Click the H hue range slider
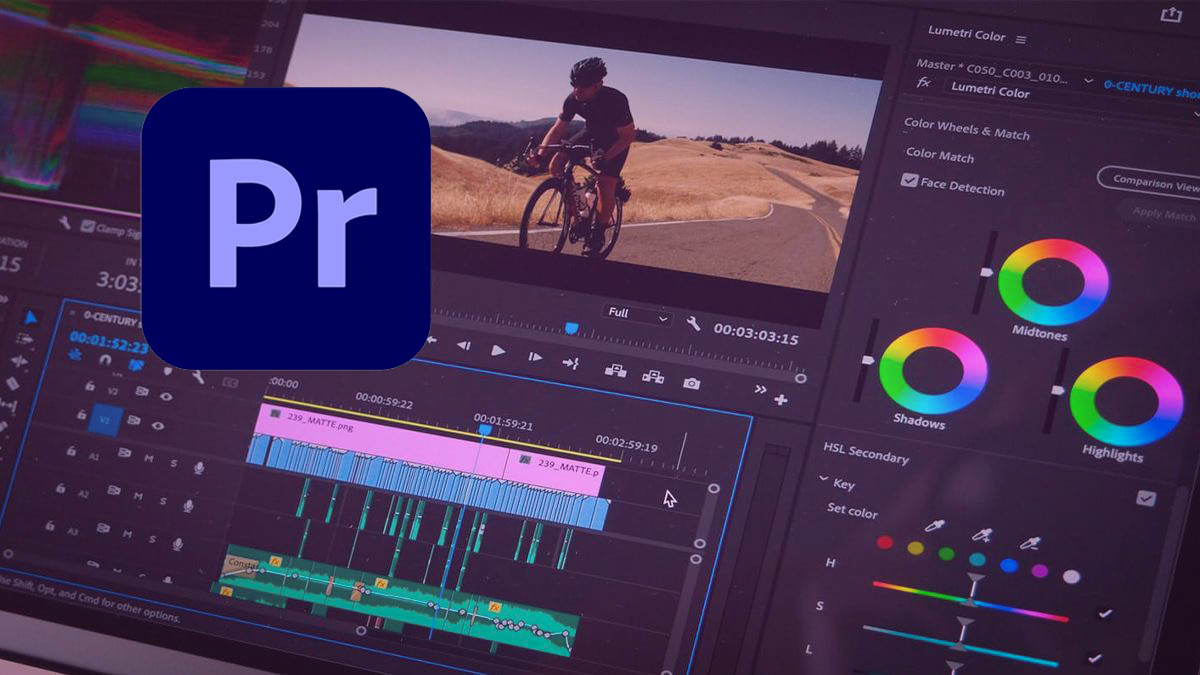Viewport: 1200px width, 675px height. point(970,601)
